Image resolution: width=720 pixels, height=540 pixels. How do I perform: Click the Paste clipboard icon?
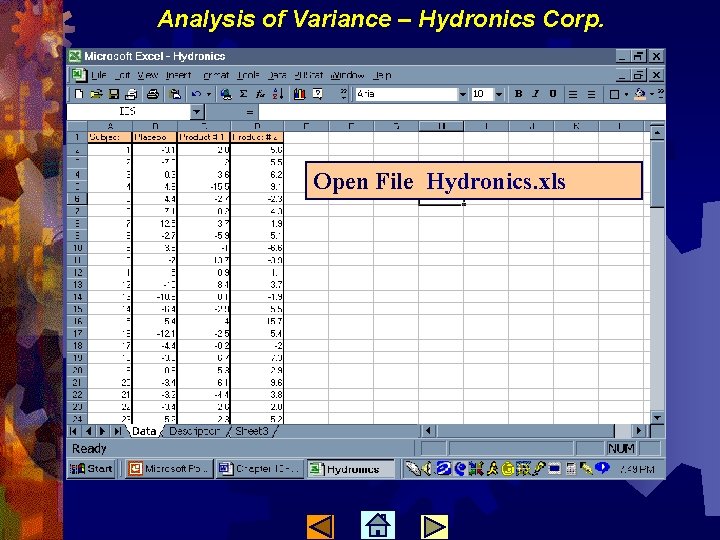pyautogui.click(x=175, y=94)
